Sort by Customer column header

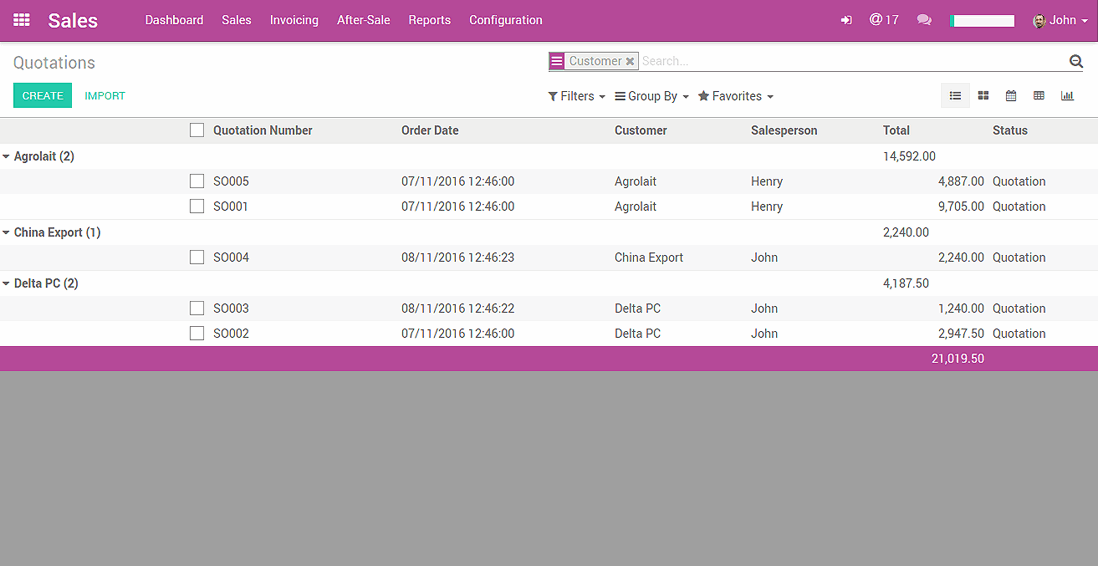641,130
